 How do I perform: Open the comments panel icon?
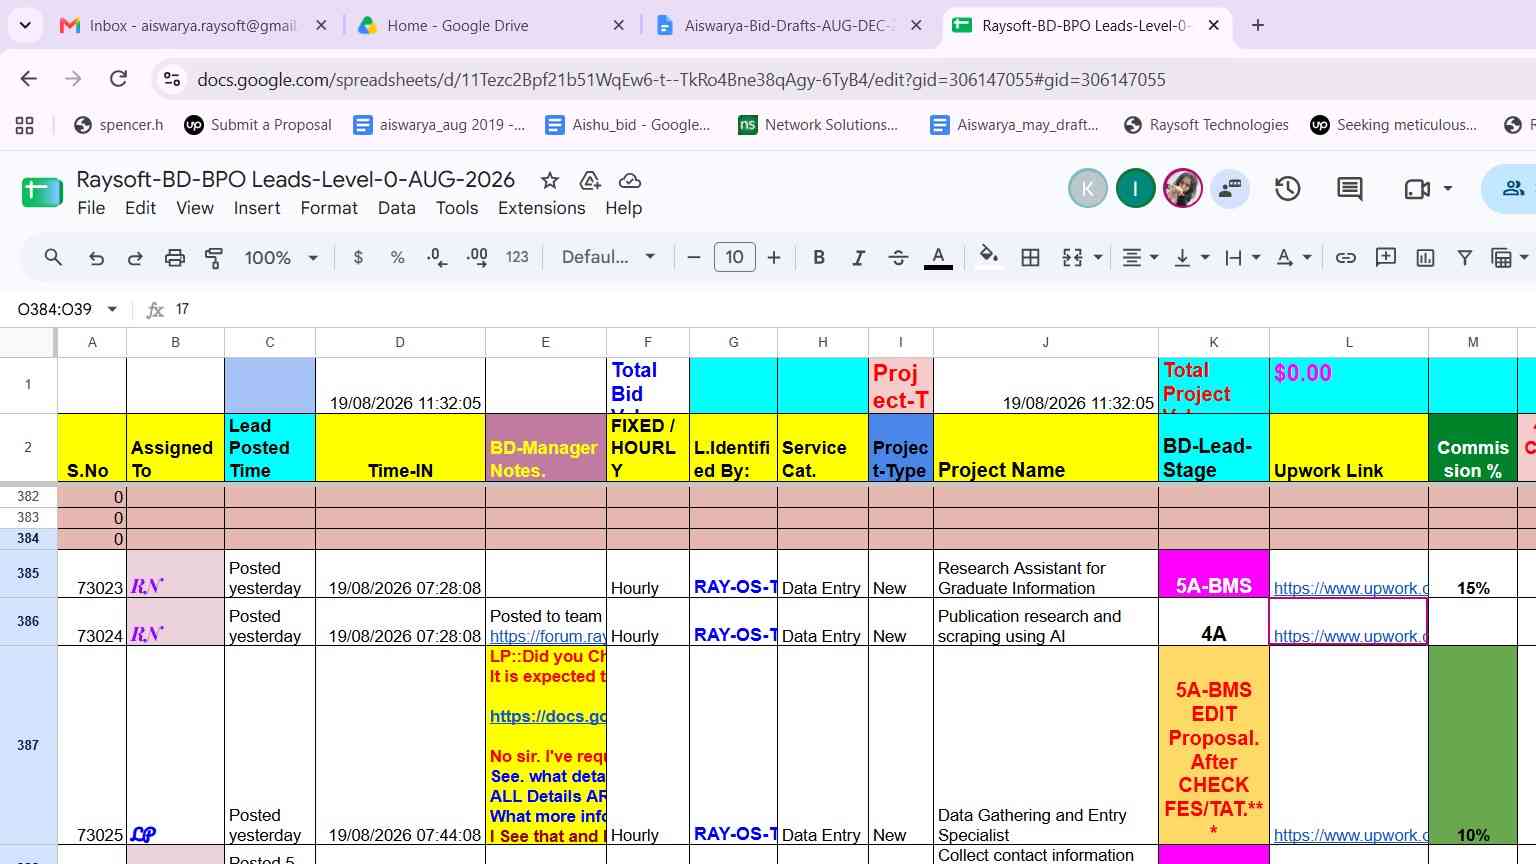1350,188
